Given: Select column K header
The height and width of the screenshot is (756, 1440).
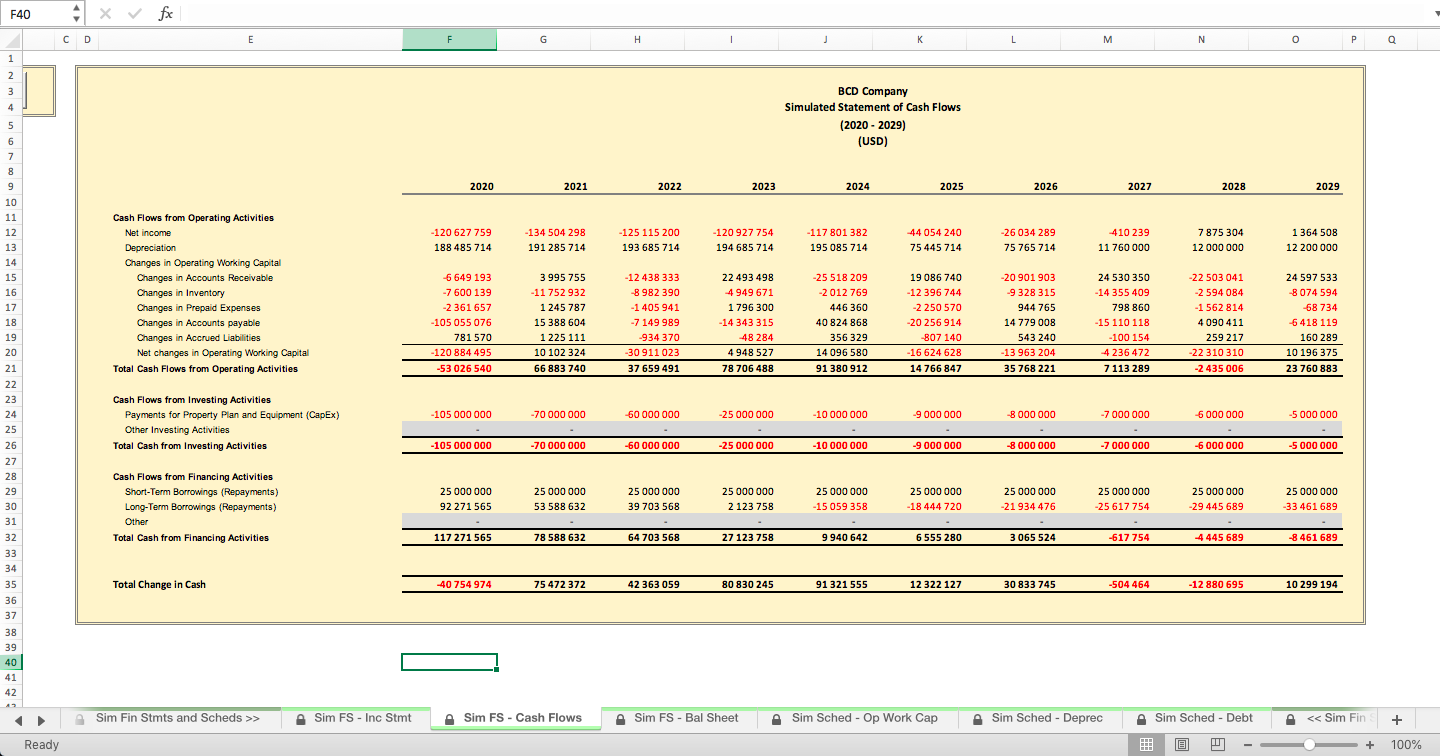Looking at the screenshot, I should pos(919,39).
